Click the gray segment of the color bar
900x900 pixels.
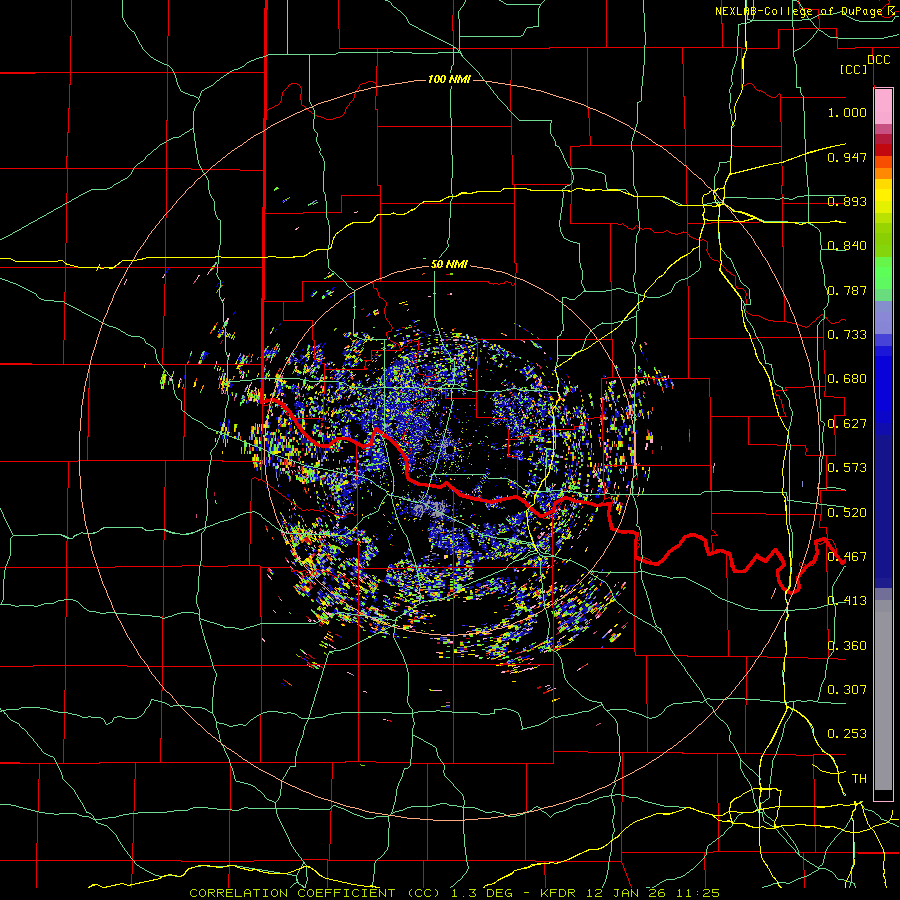tap(883, 695)
